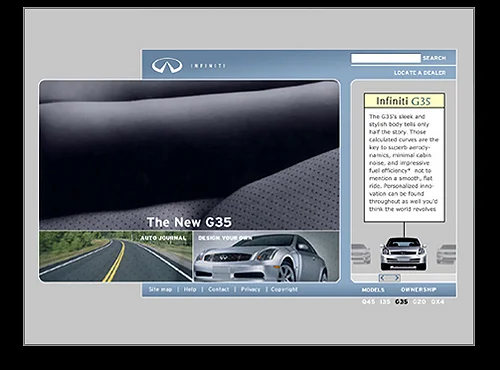Screen dimensions: 500x370
Task: Click the G35 description paragraph
Action: 404,163
